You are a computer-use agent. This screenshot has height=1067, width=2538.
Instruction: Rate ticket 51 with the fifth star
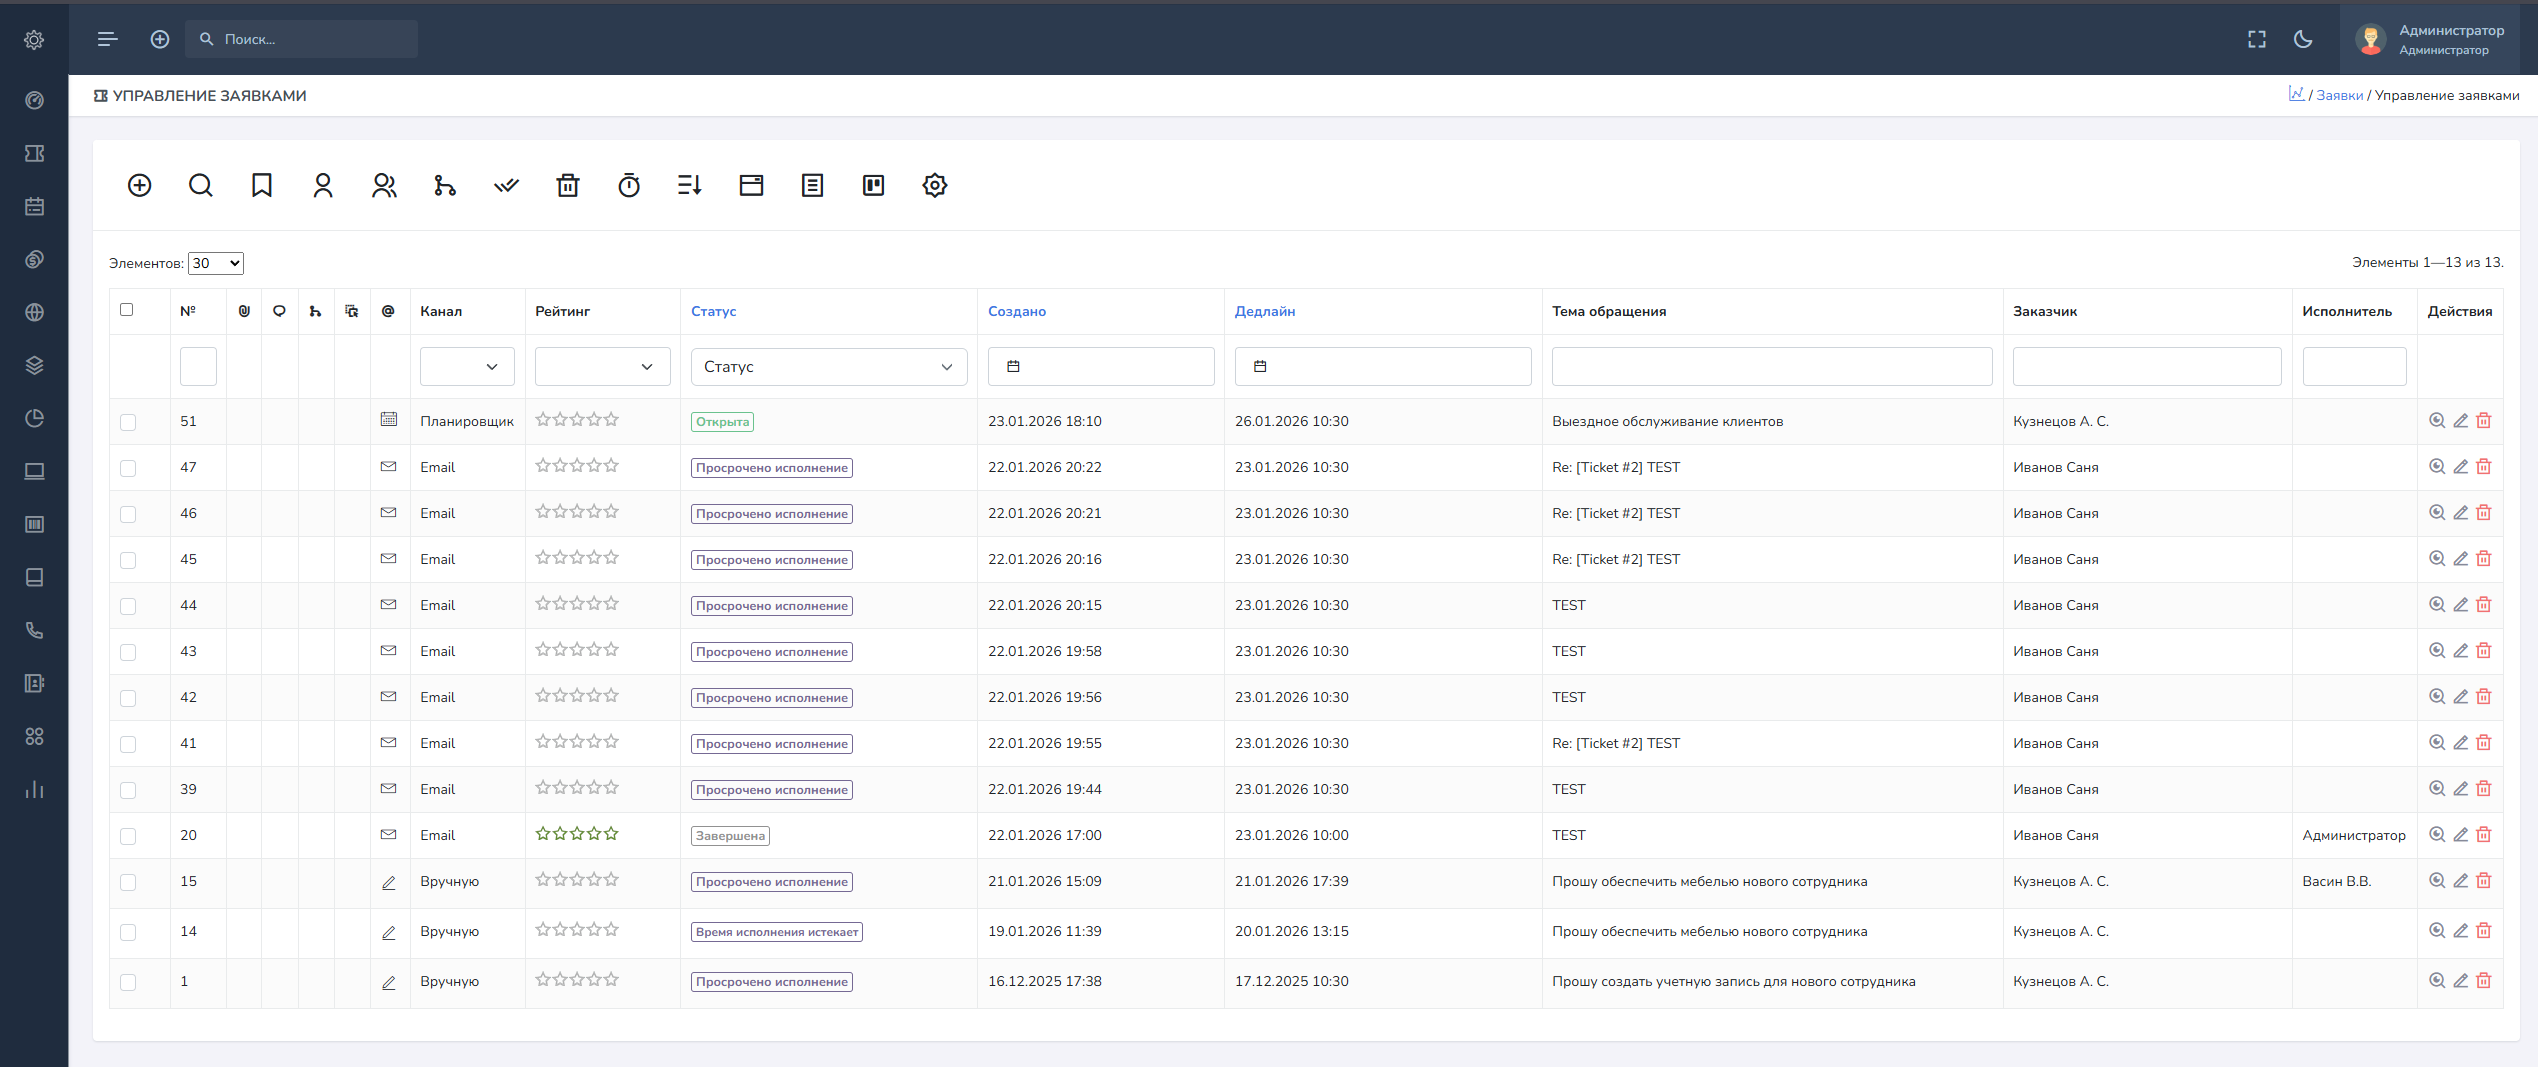click(x=612, y=420)
